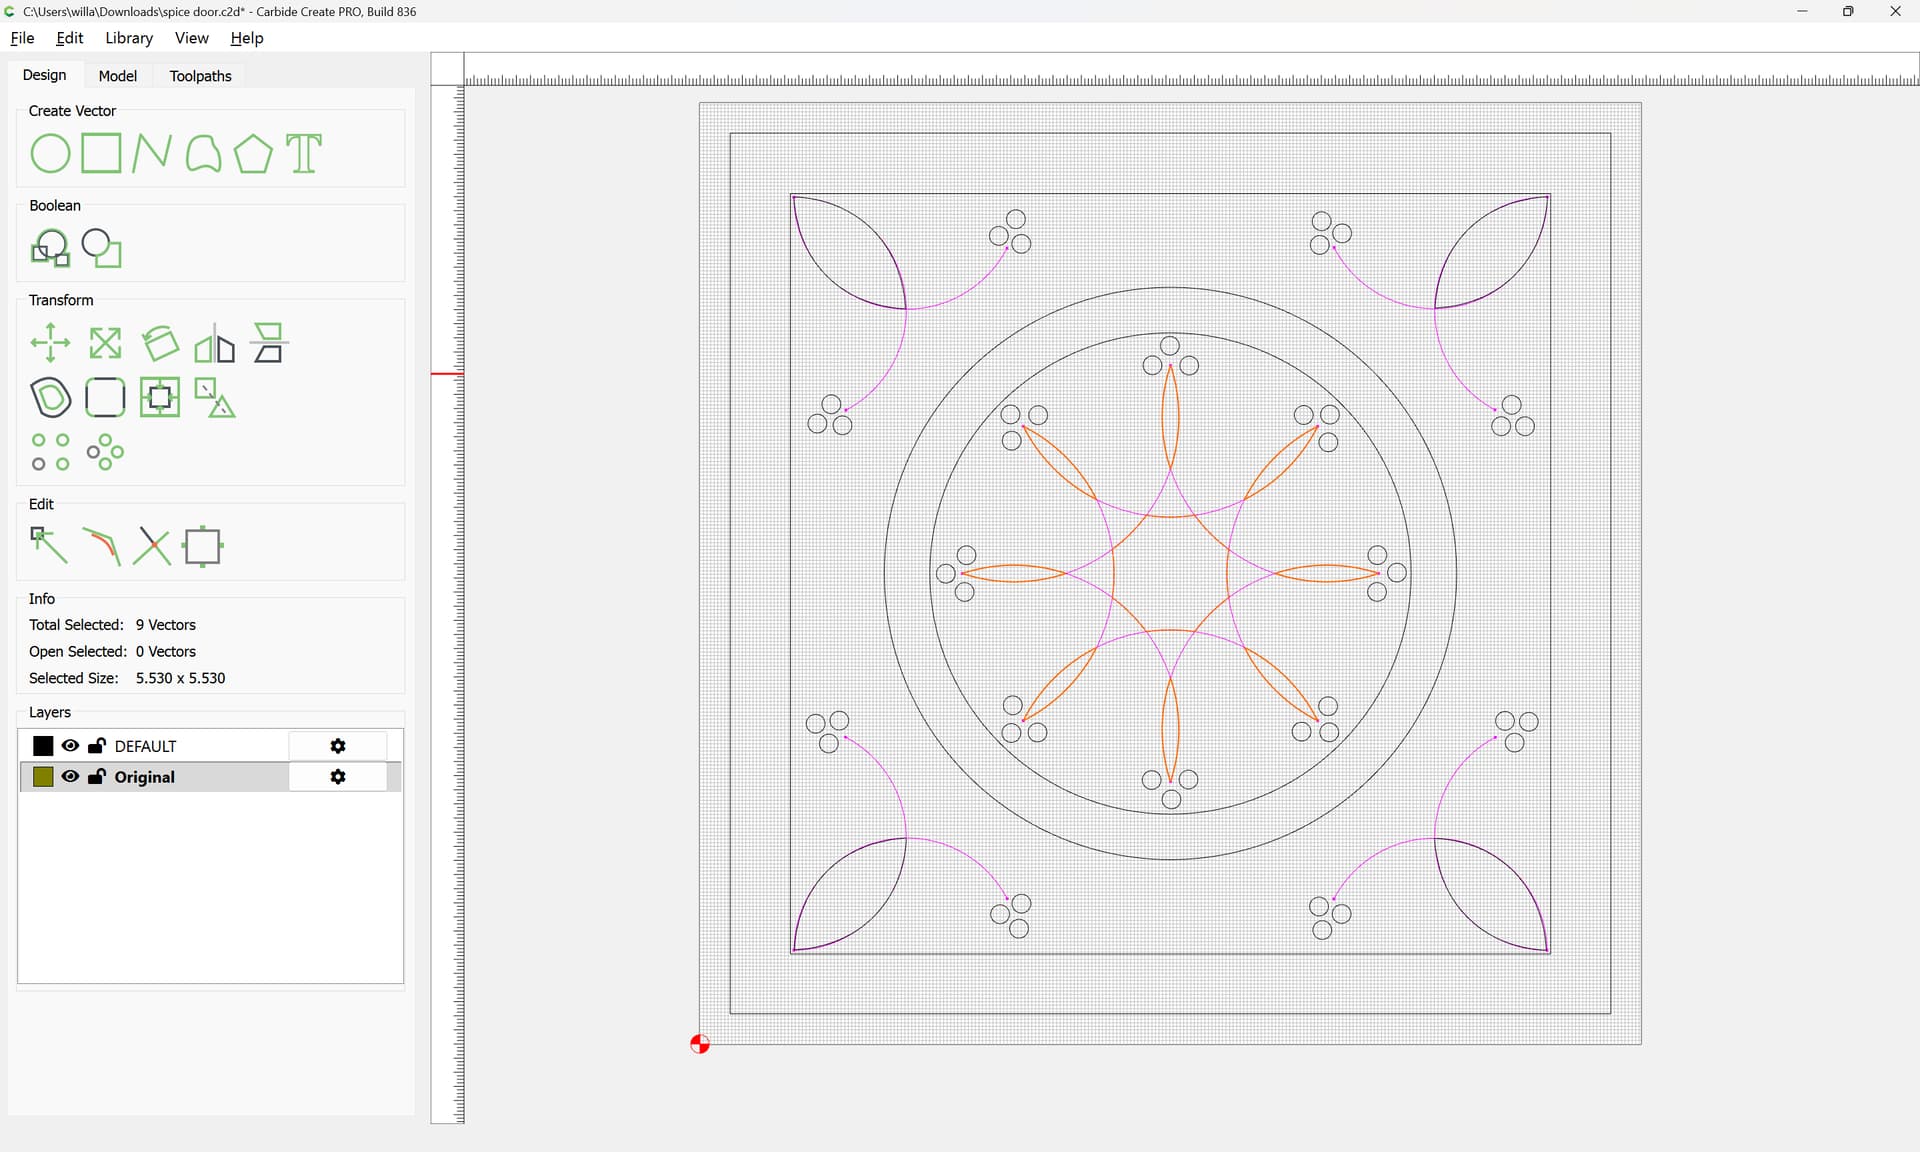Toggle the lock on DEFAULT layer

(x=97, y=746)
